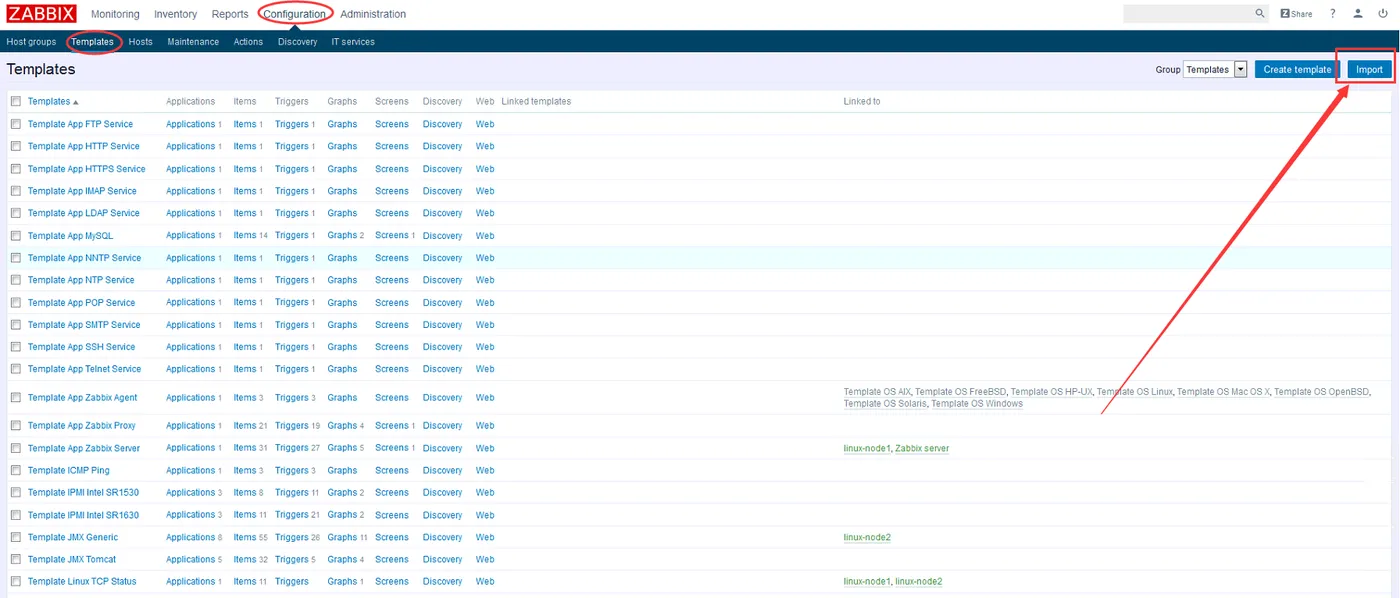Open Triggers of Template App Zabbix Proxy
Viewport: 1400px width, 598px height.
tap(292, 426)
